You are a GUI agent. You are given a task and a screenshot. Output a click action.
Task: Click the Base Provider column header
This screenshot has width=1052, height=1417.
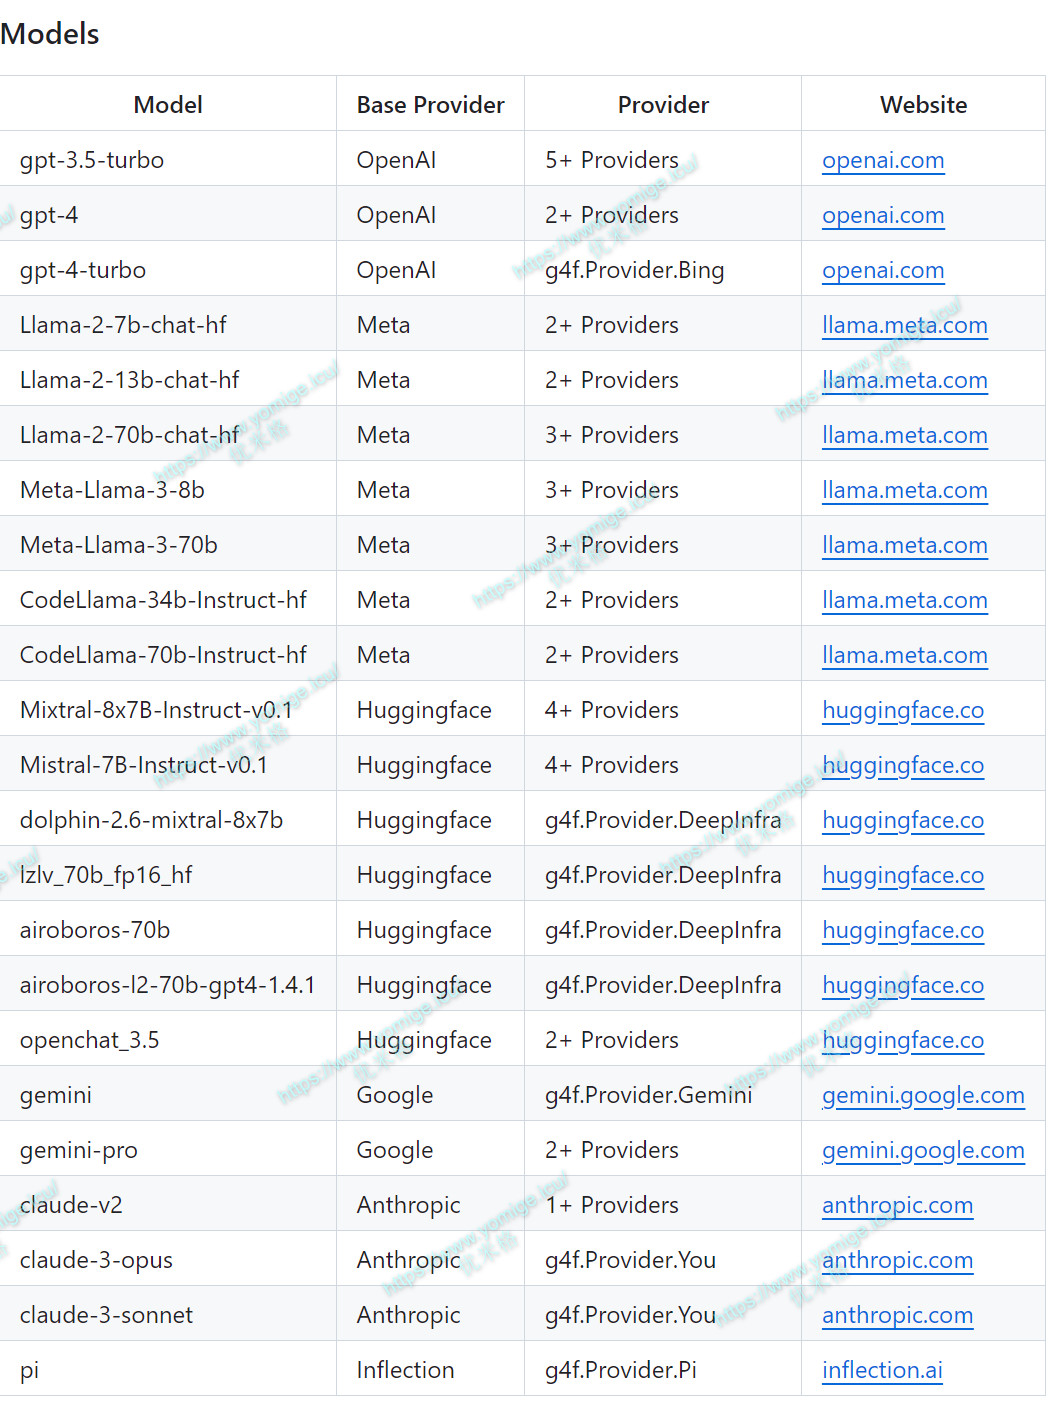coord(430,105)
